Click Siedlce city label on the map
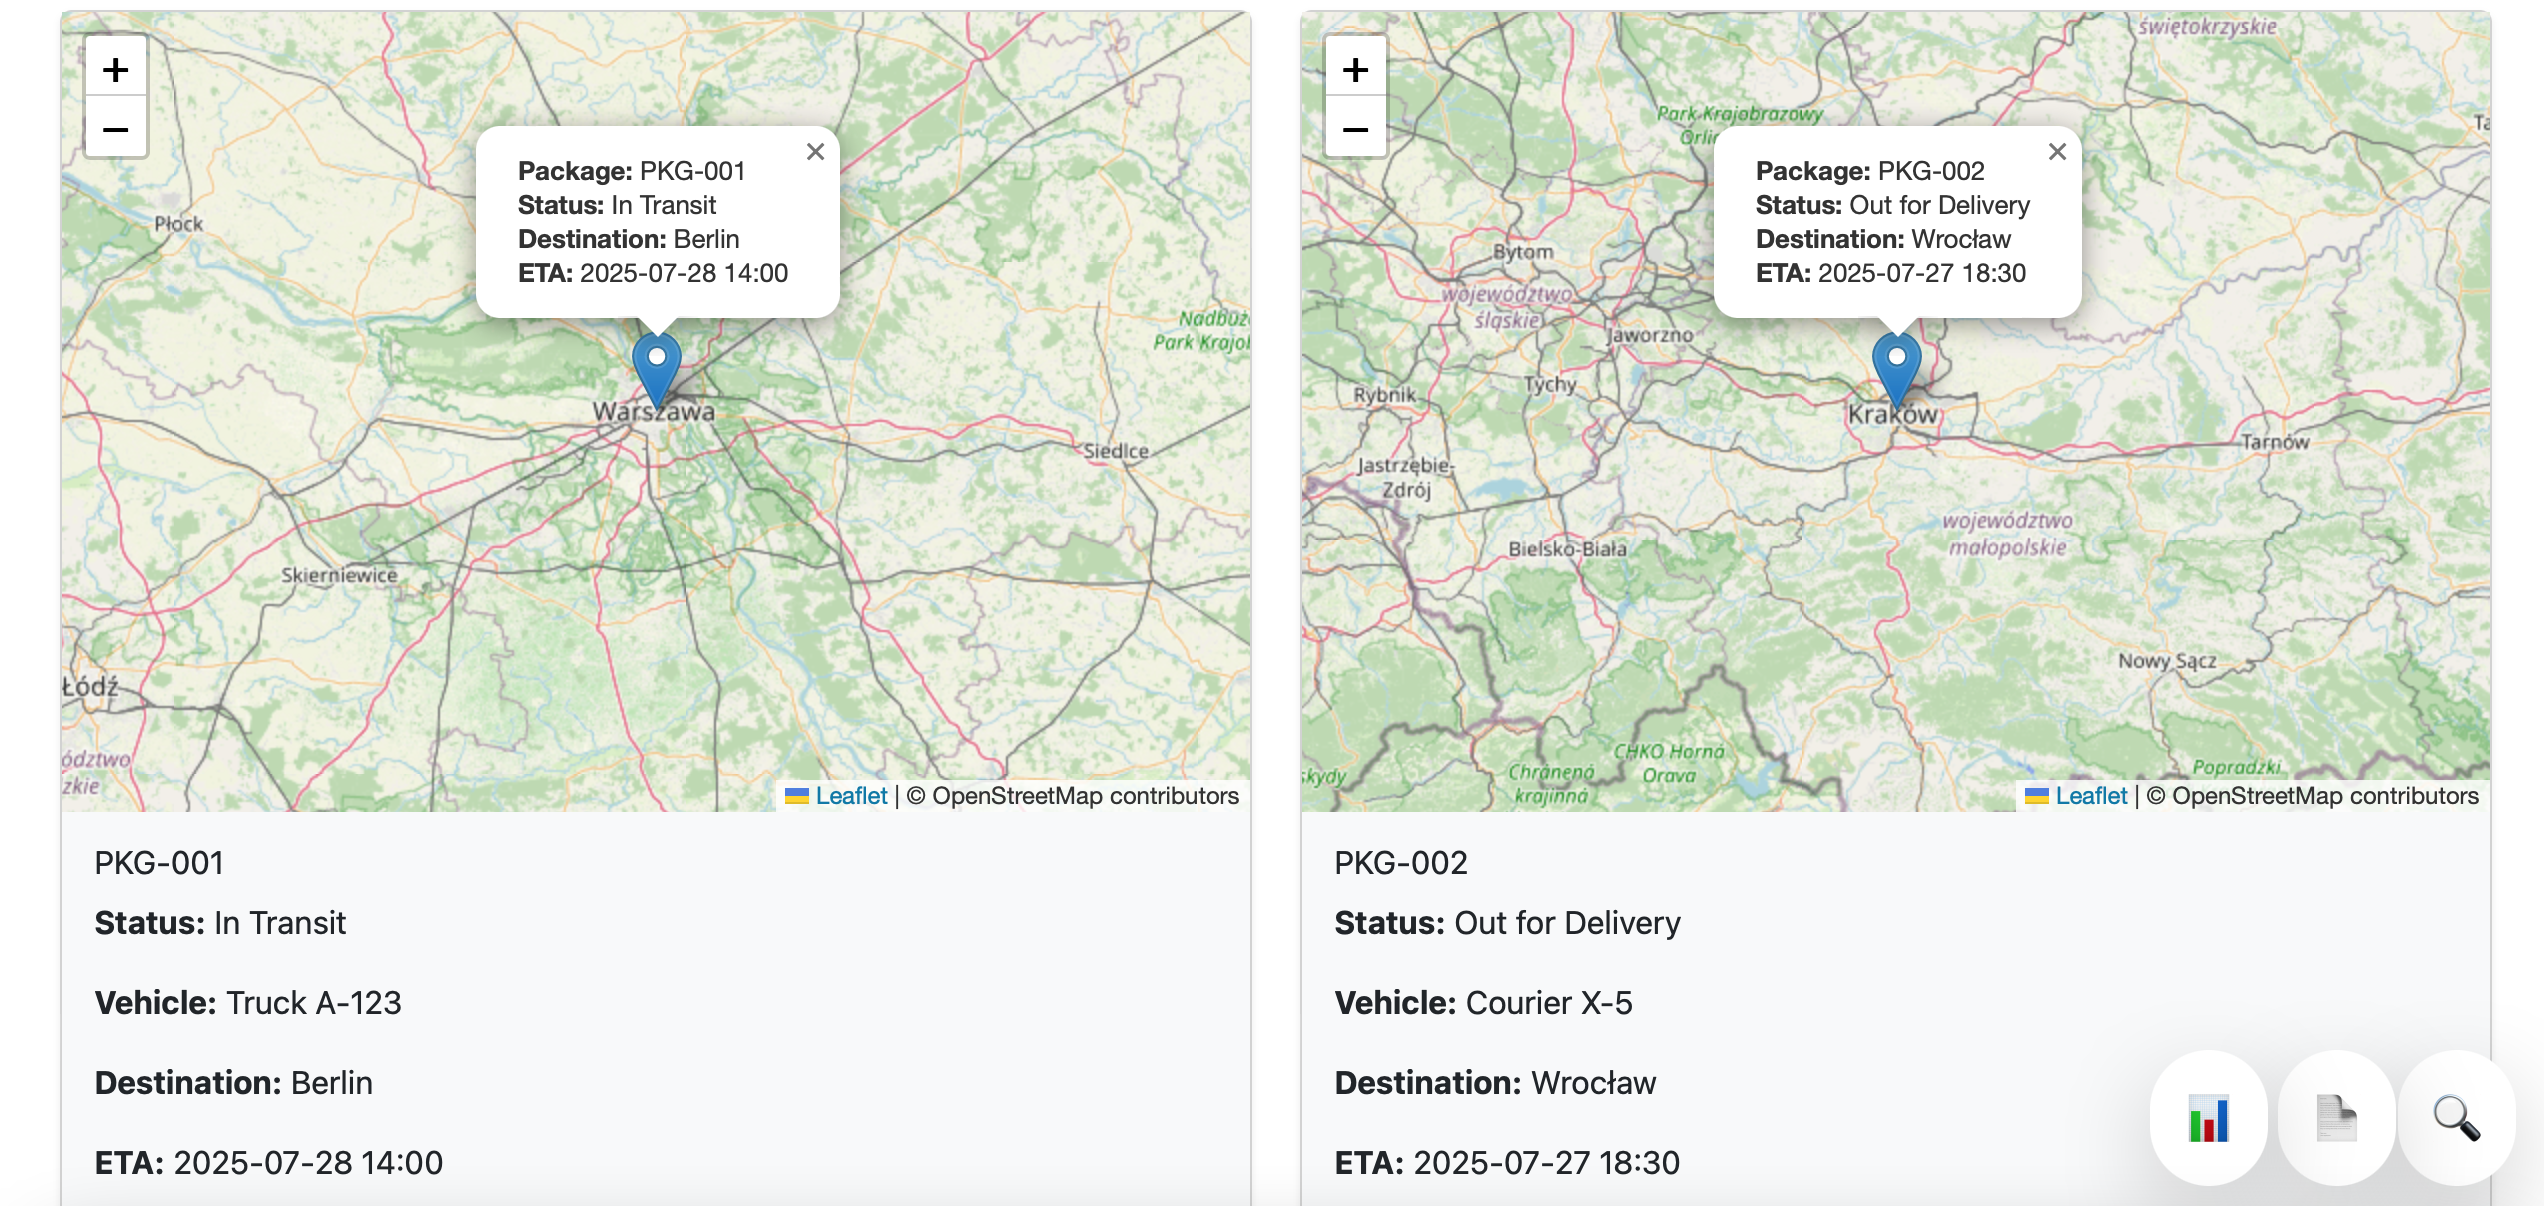 1116,451
